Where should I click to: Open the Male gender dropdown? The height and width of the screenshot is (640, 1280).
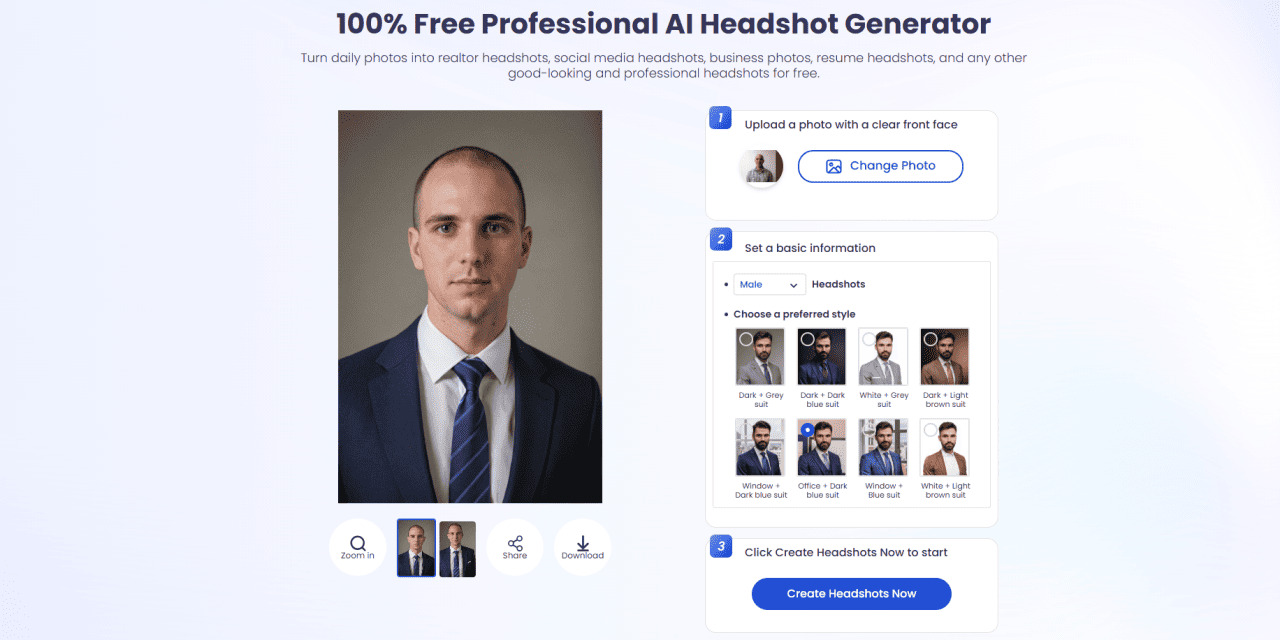coord(770,284)
